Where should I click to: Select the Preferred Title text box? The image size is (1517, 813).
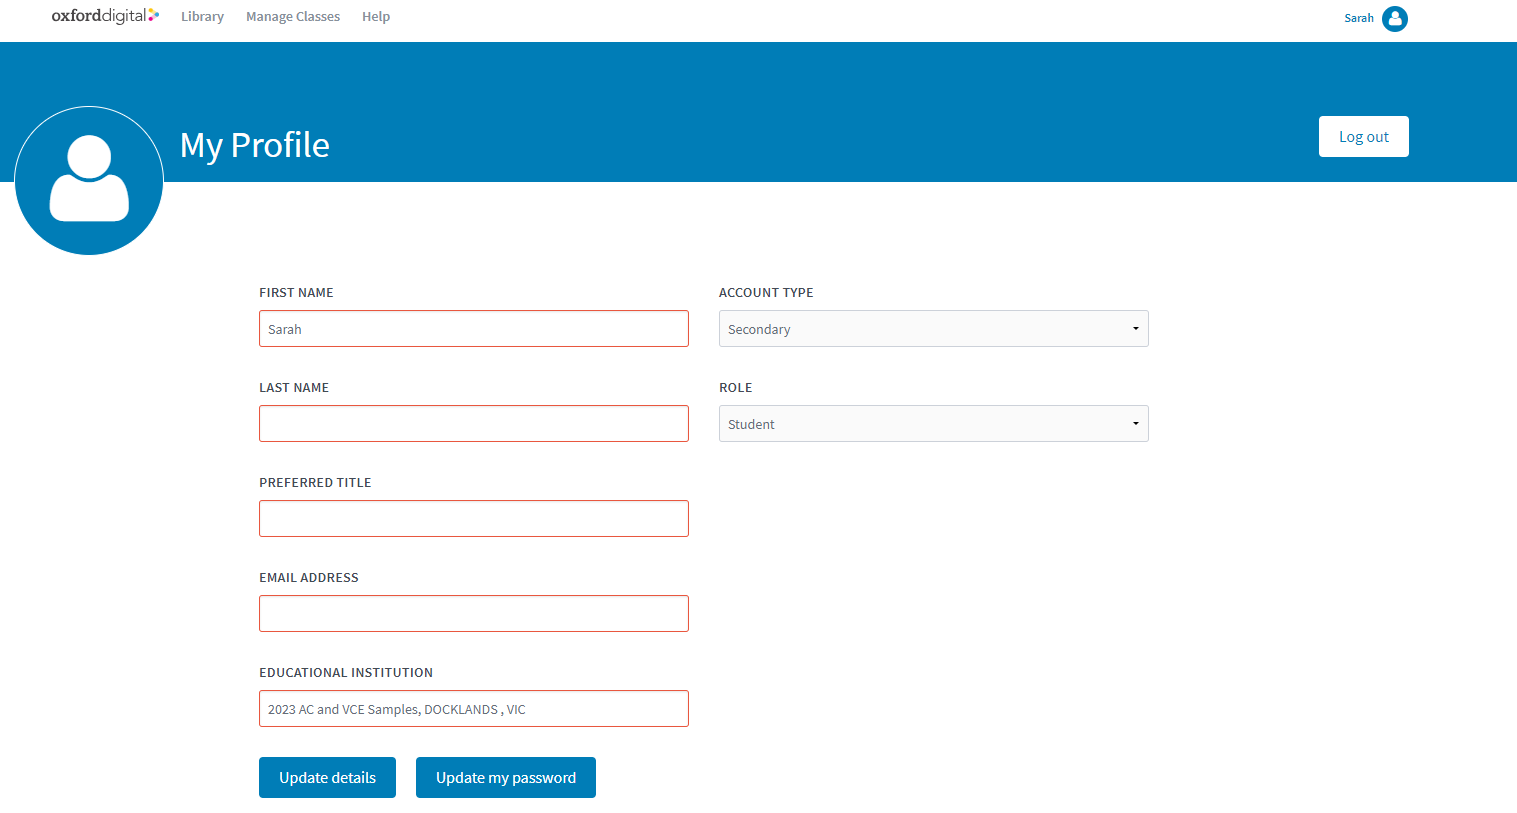tap(473, 519)
